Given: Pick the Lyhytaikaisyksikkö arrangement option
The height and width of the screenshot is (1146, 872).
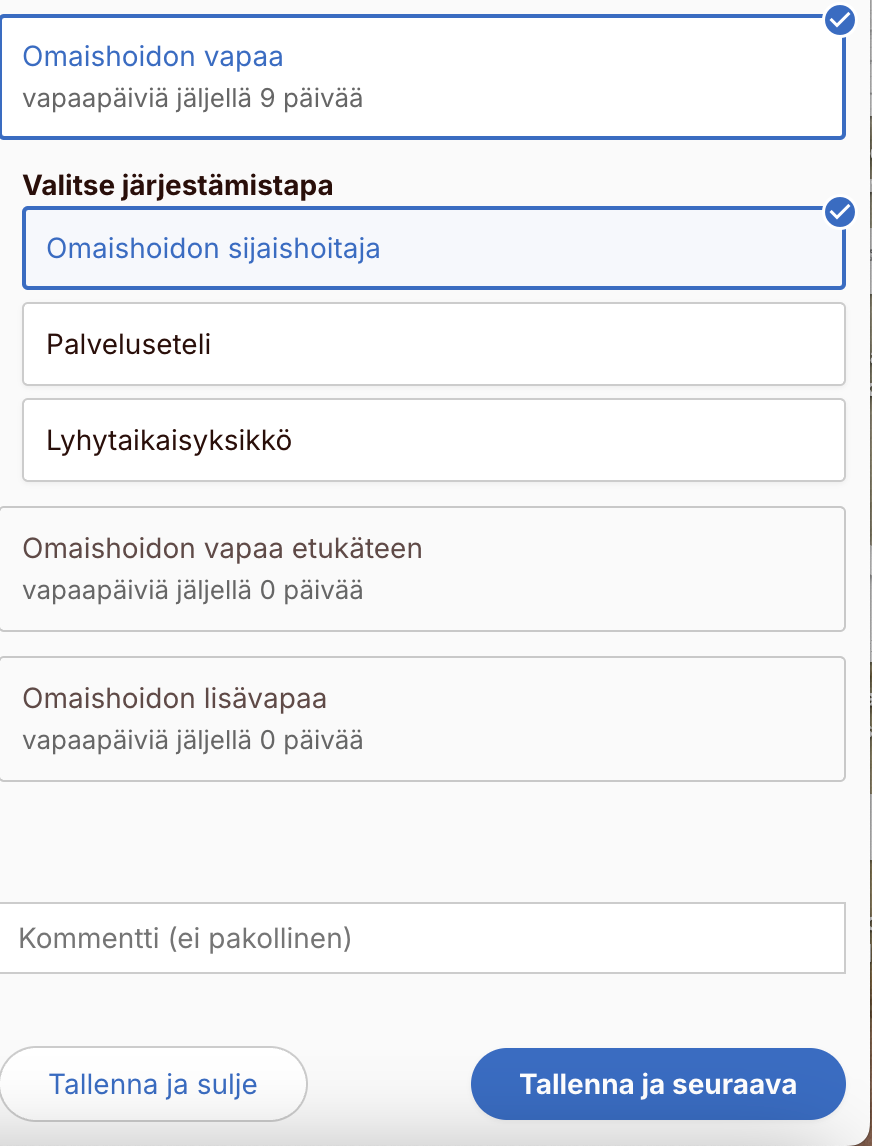Looking at the screenshot, I should (169, 441).
